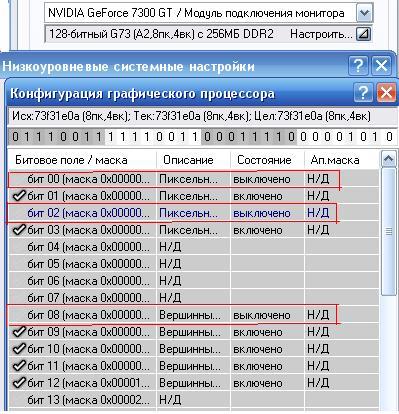Click the Описание column header
This screenshot has height=414, width=399.
pos(193,160)
